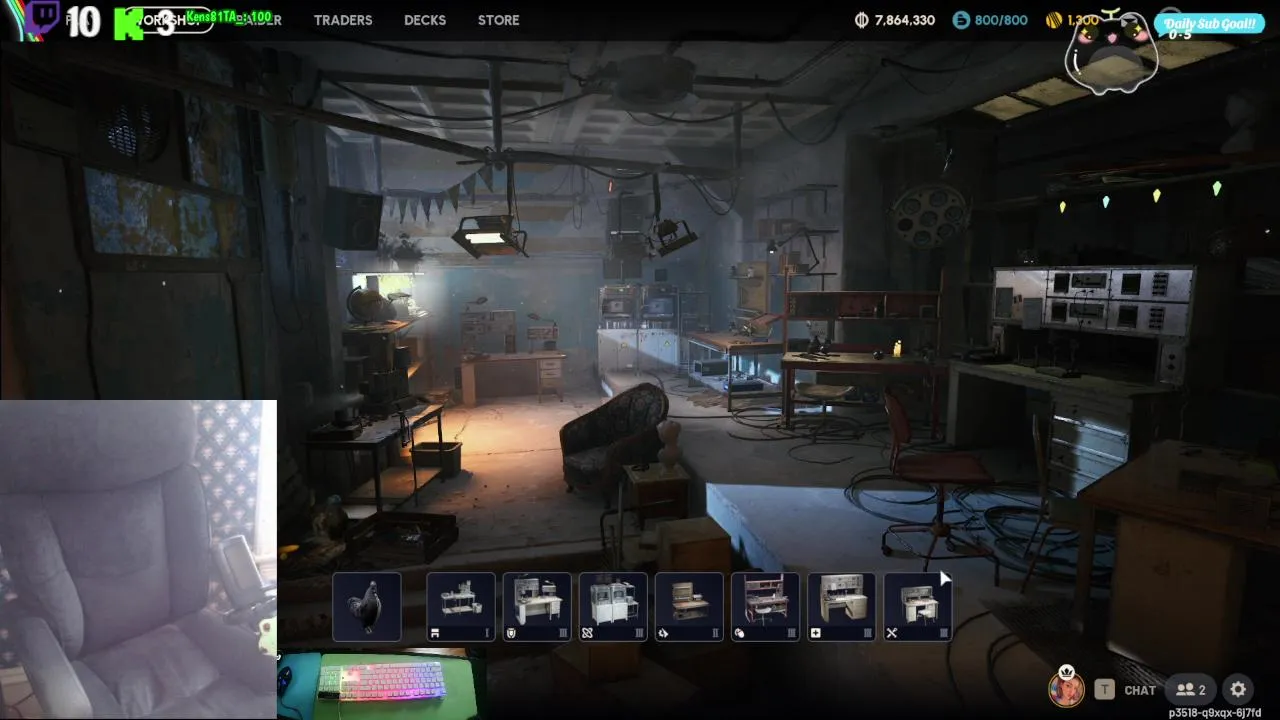Click the session code p3518-q9xqx-6j7fd

pos(1215,713)
